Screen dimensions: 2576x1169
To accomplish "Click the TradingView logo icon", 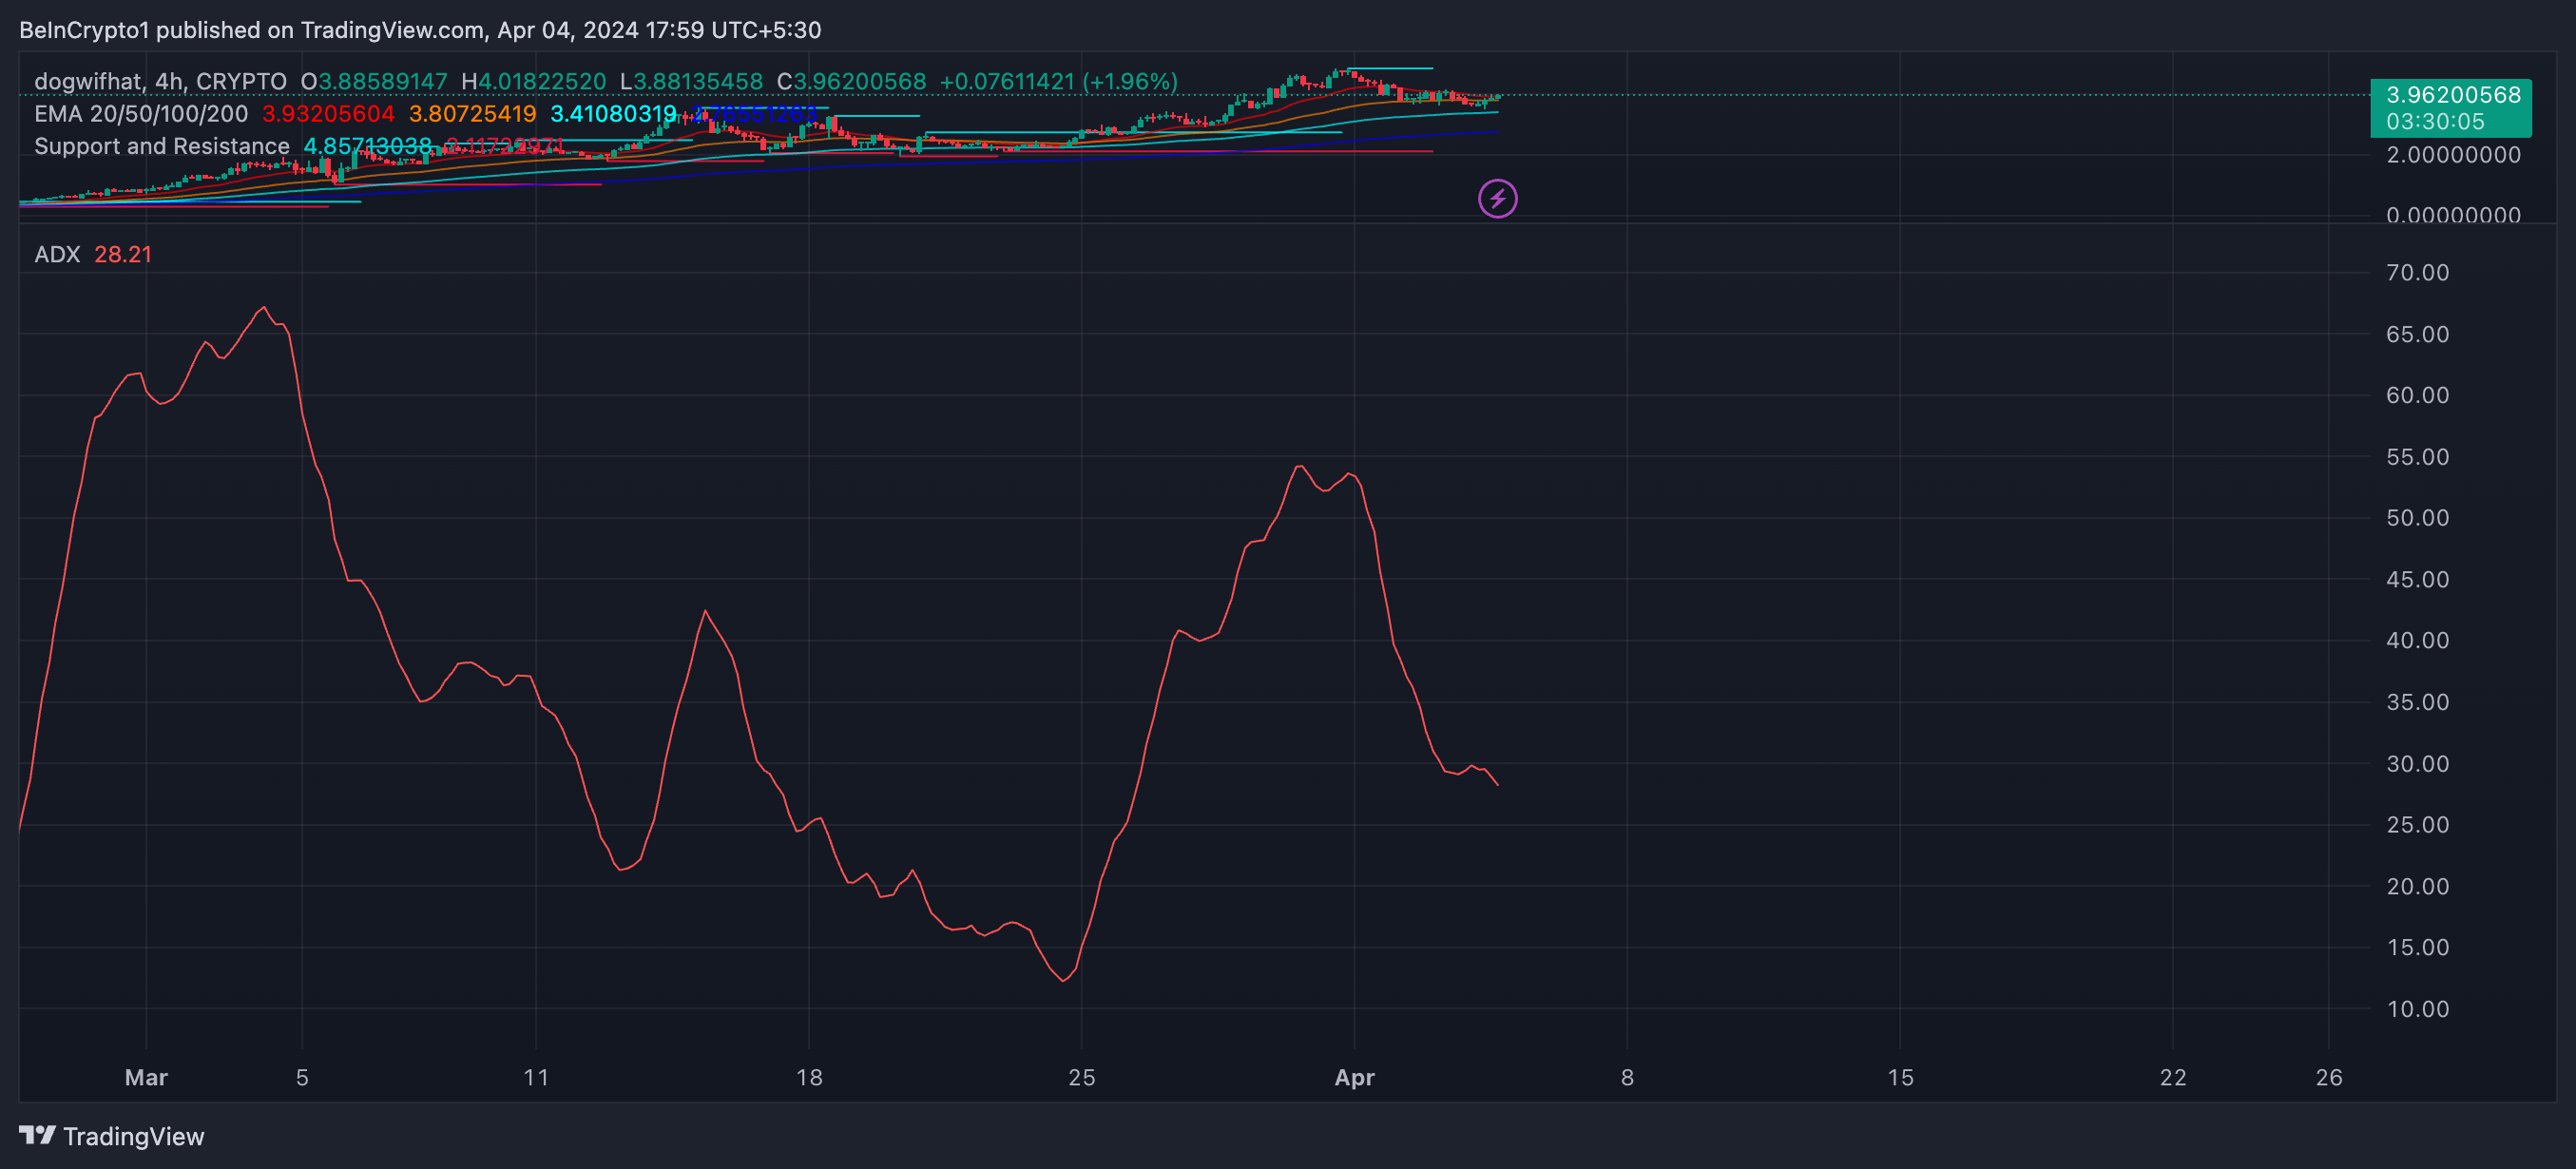I will [37, 1135].
